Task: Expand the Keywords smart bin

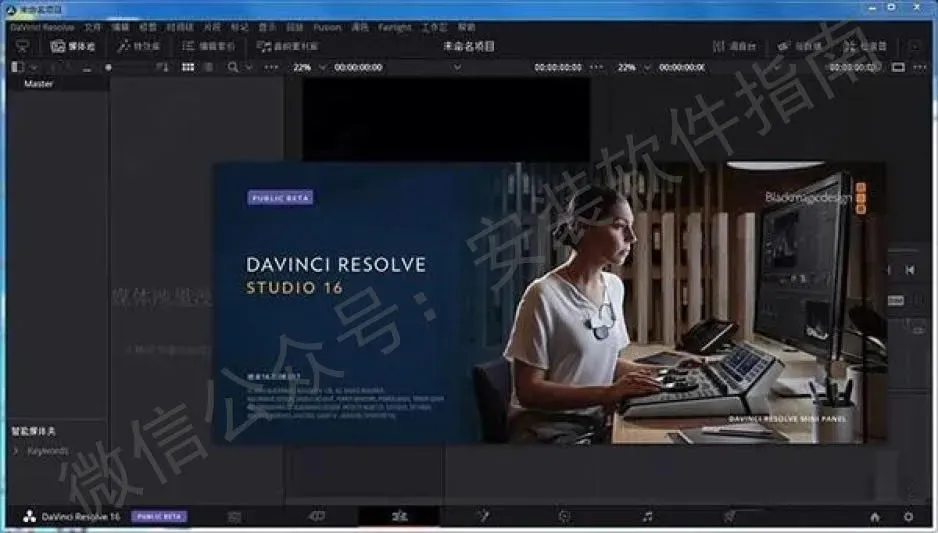Action: 16,451
